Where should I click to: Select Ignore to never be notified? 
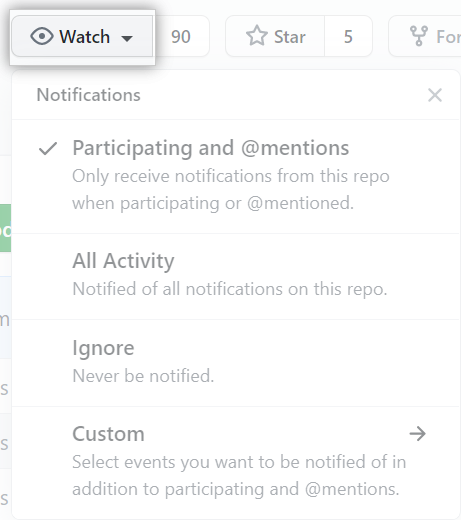coord(236,363)
